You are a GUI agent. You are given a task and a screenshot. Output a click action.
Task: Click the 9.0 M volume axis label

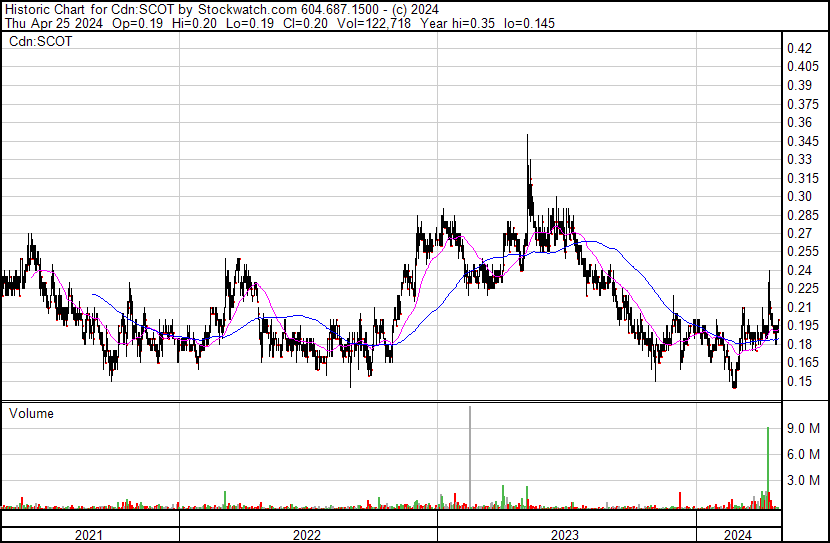tap(803, 428)
